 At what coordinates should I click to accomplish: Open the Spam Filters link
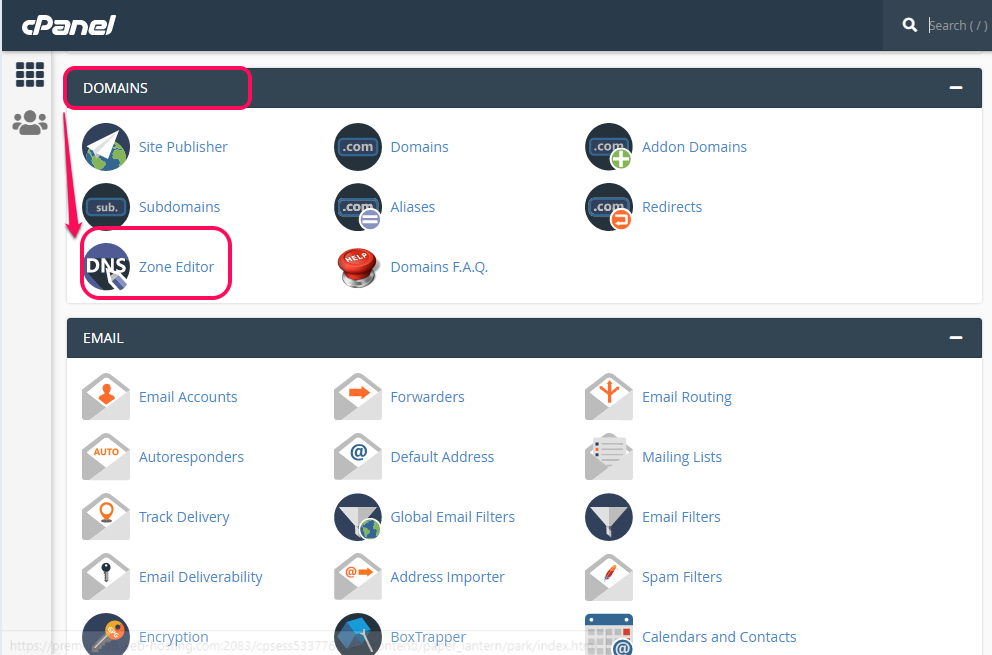681,577
